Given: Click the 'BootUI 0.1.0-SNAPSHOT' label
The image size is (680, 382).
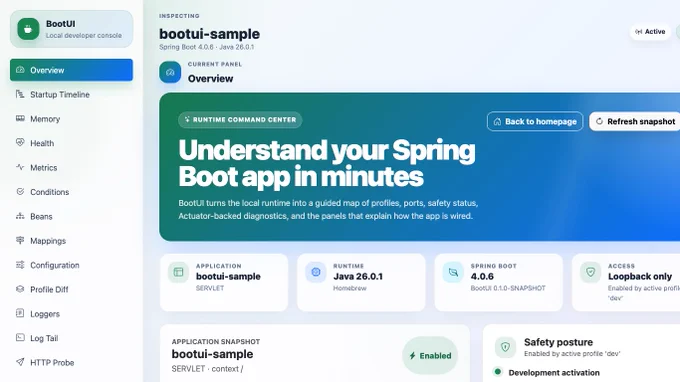Looking at the screenshot, I should pyautogui.click(x=508, y=288).
